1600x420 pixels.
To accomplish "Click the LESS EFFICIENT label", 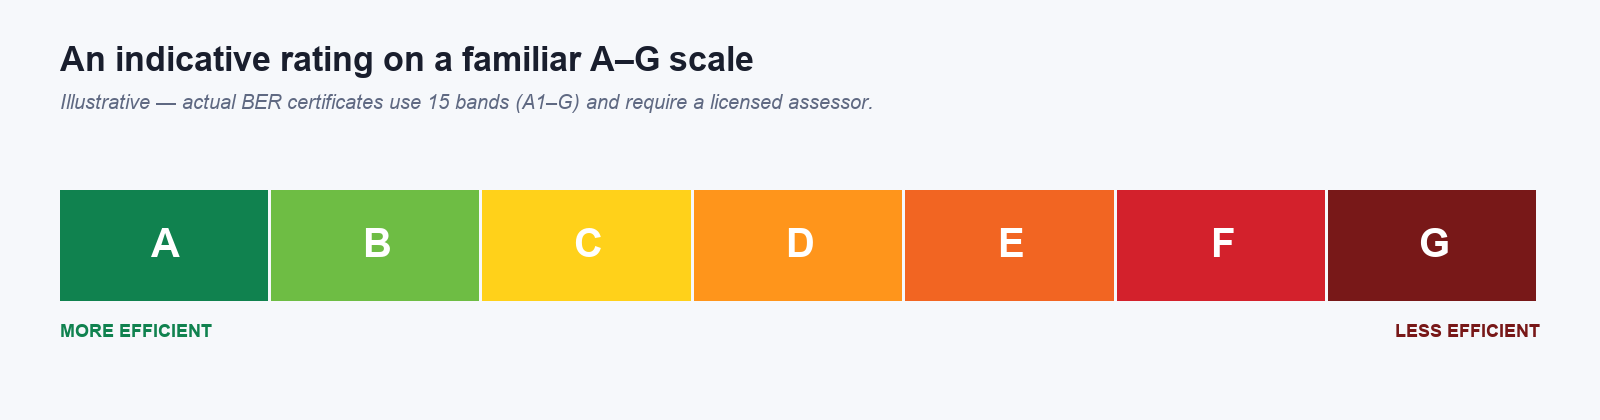I will [x=1467, y=331].
